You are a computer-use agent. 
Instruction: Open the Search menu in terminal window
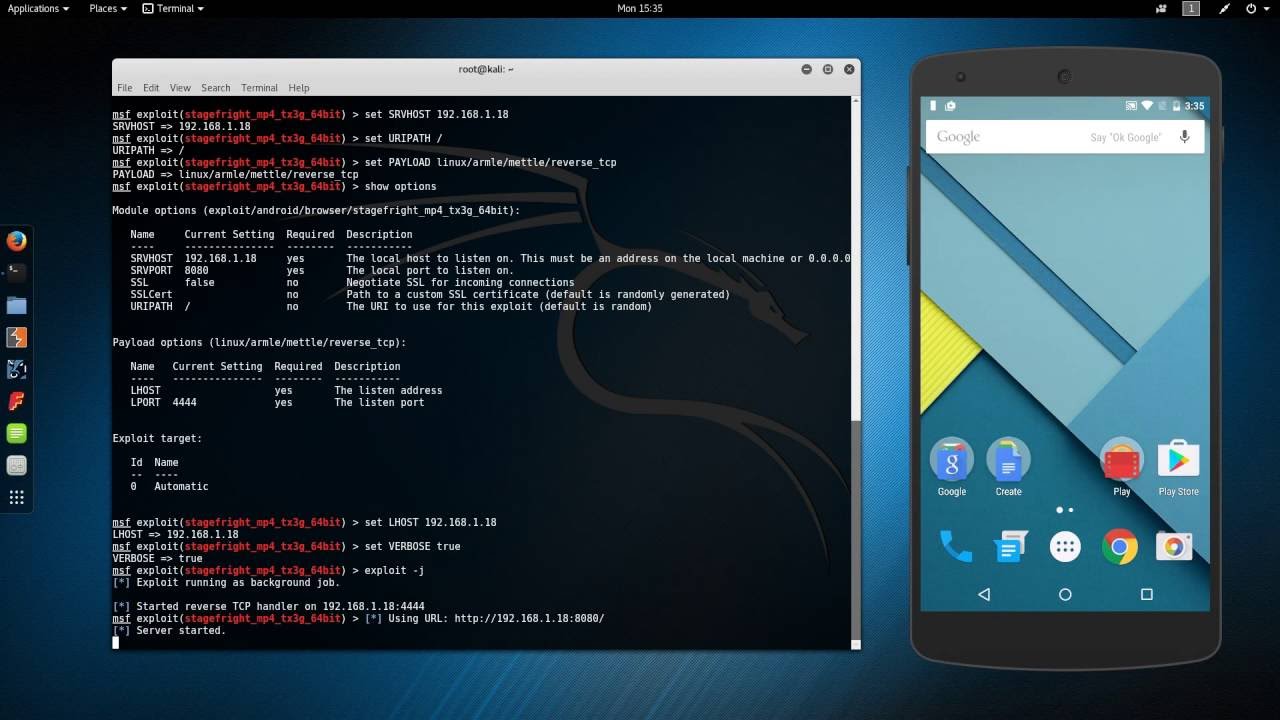click(215, 88)
